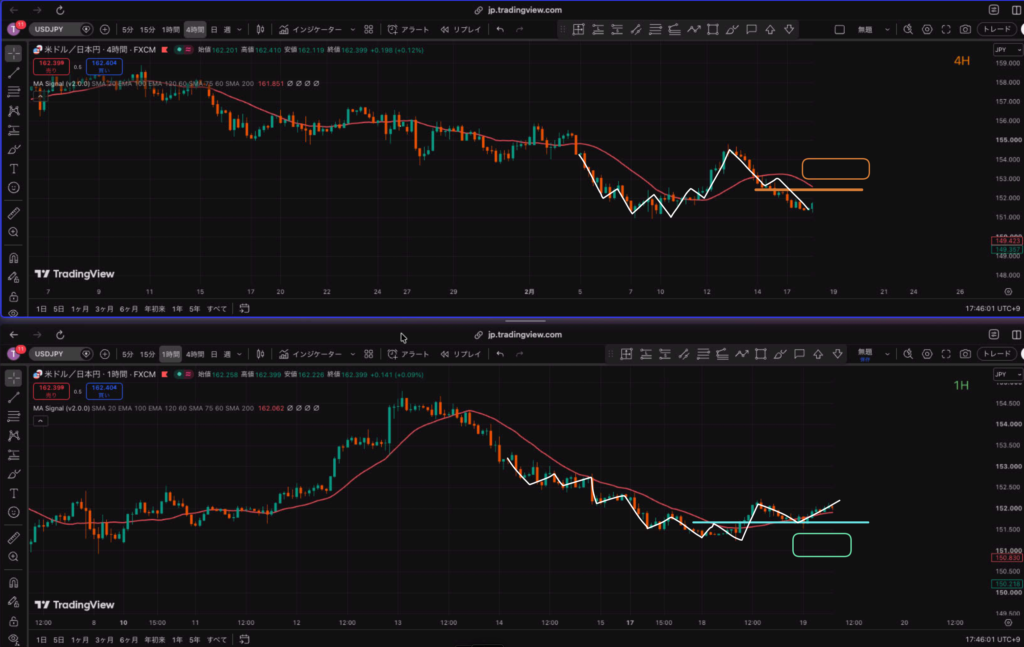Toggle the market status pill in the top window legend
Viewport: 1024px width, 647px height.
(184, 50)
